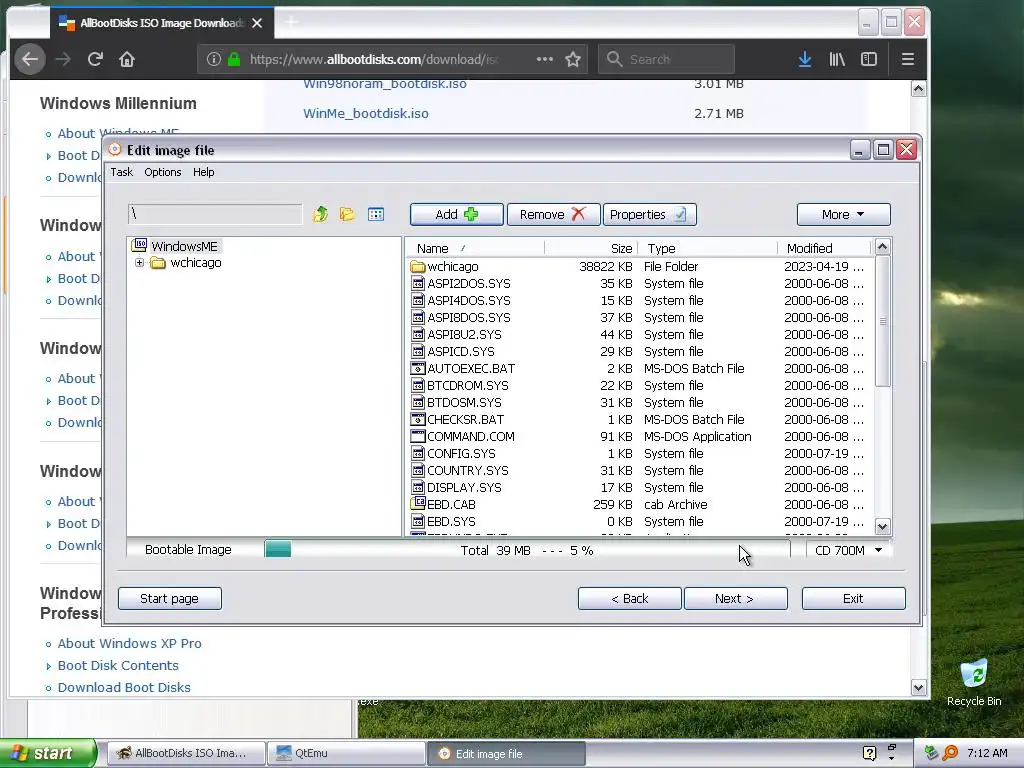Click file list scroll down arrow

882,526
